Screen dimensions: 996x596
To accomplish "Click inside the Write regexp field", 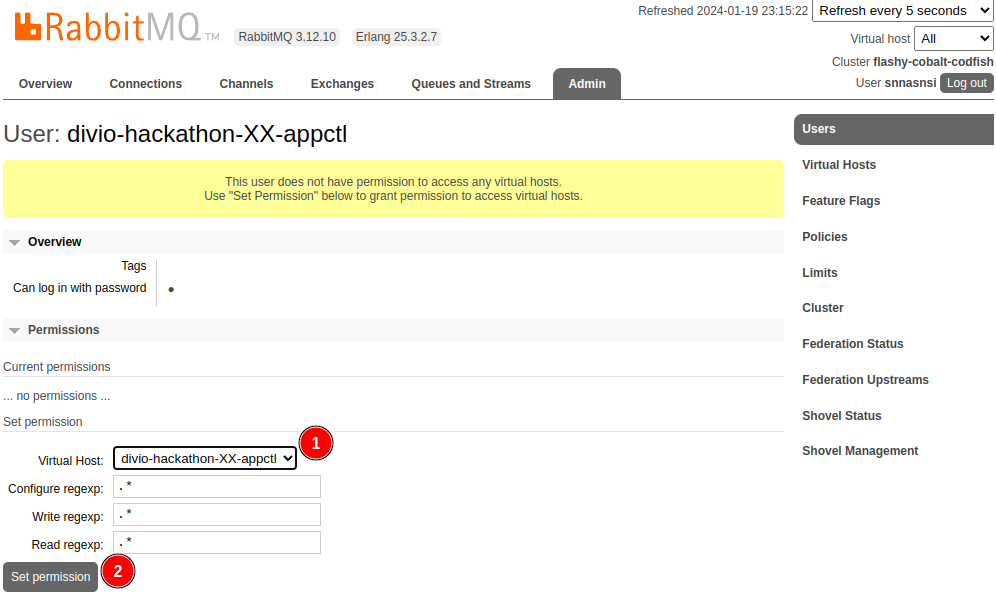I will click(216, 514).
